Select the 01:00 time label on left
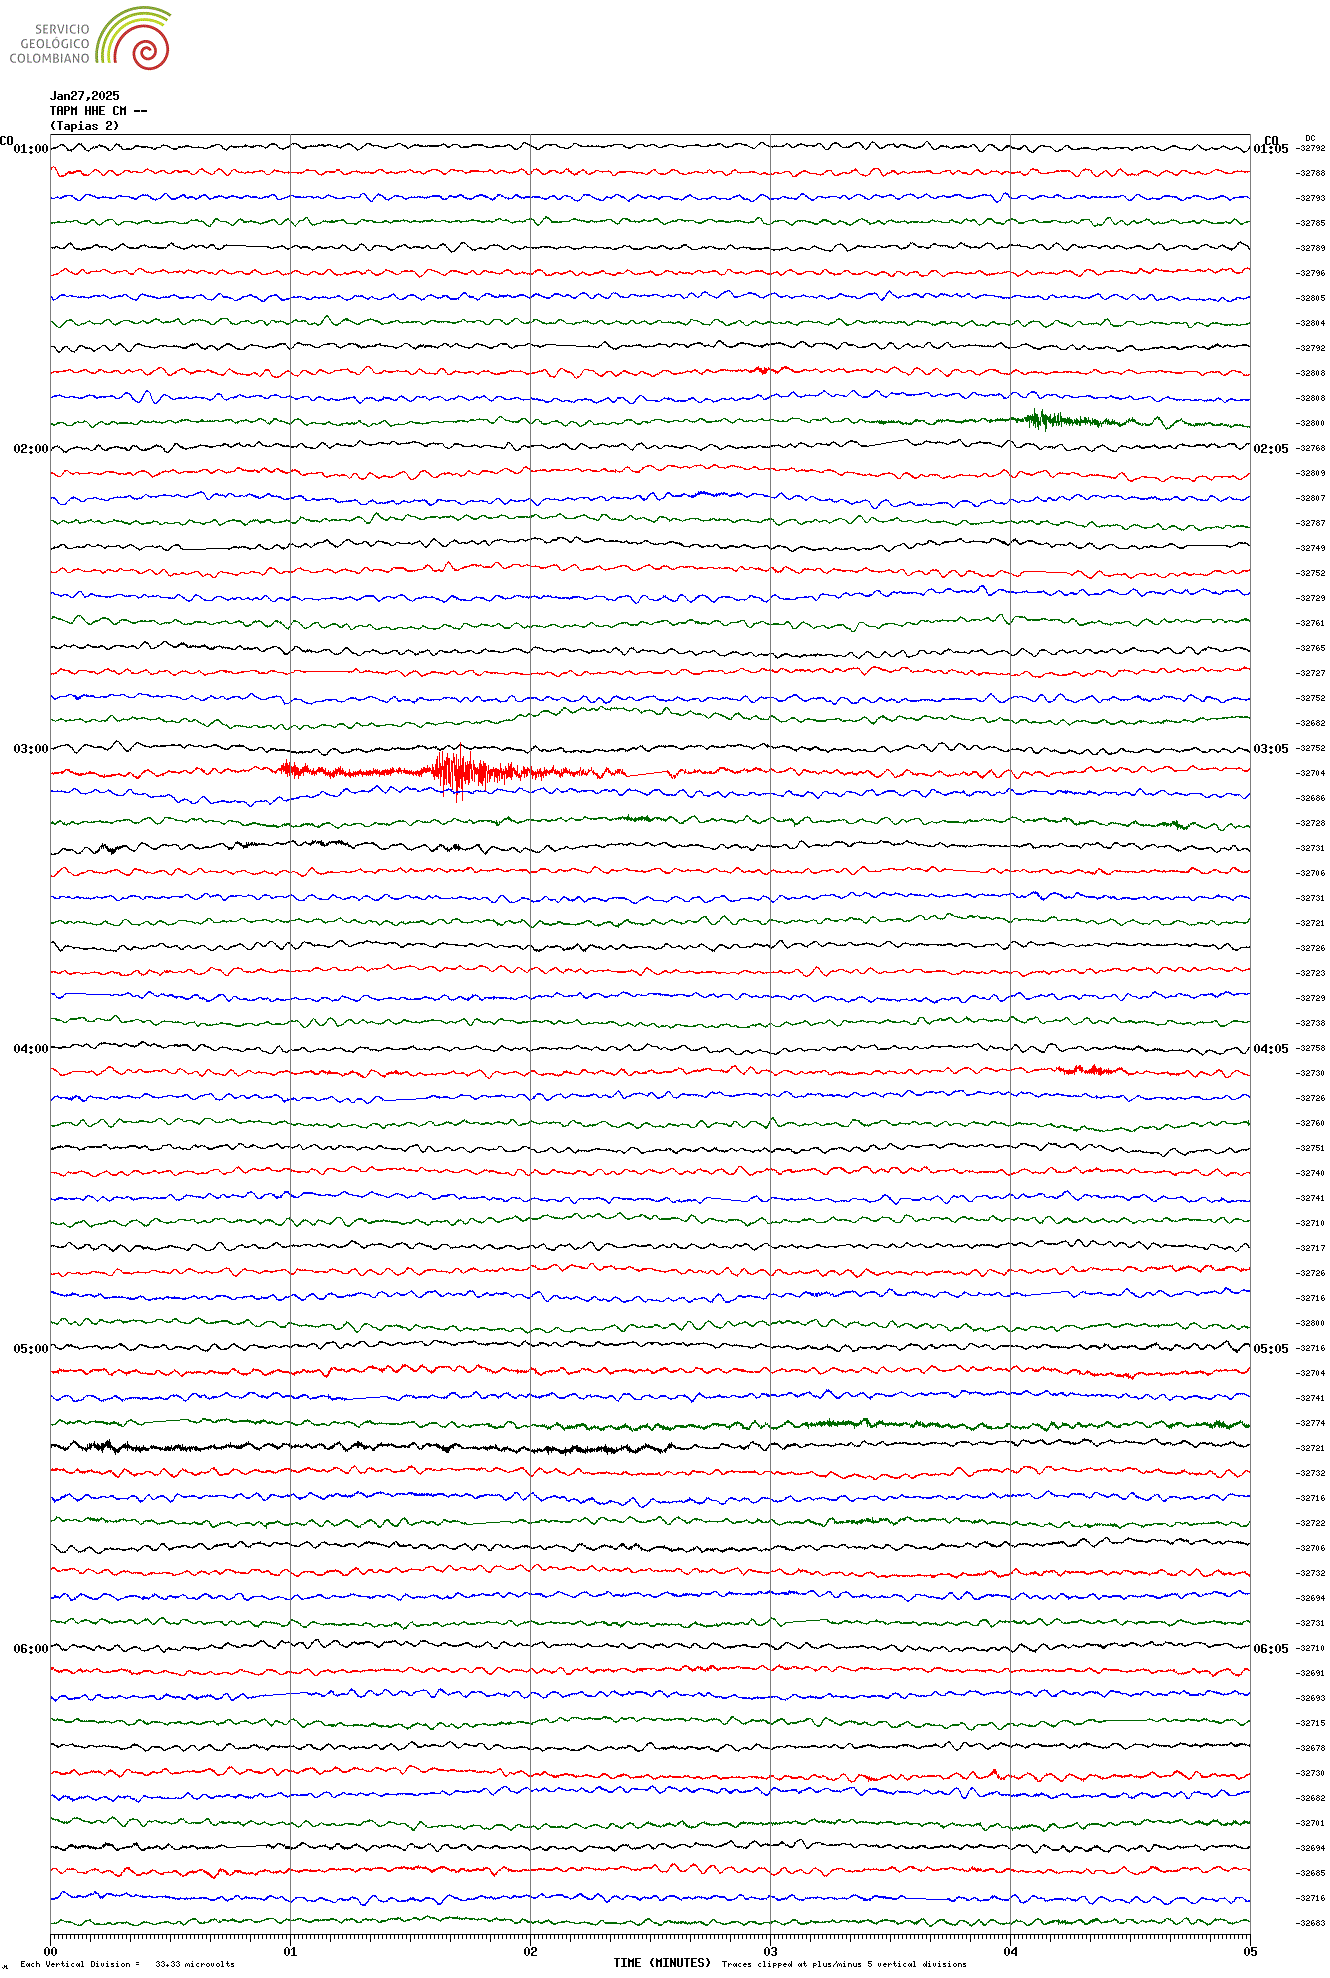Screen dimensions: 1330x1978 30,149
